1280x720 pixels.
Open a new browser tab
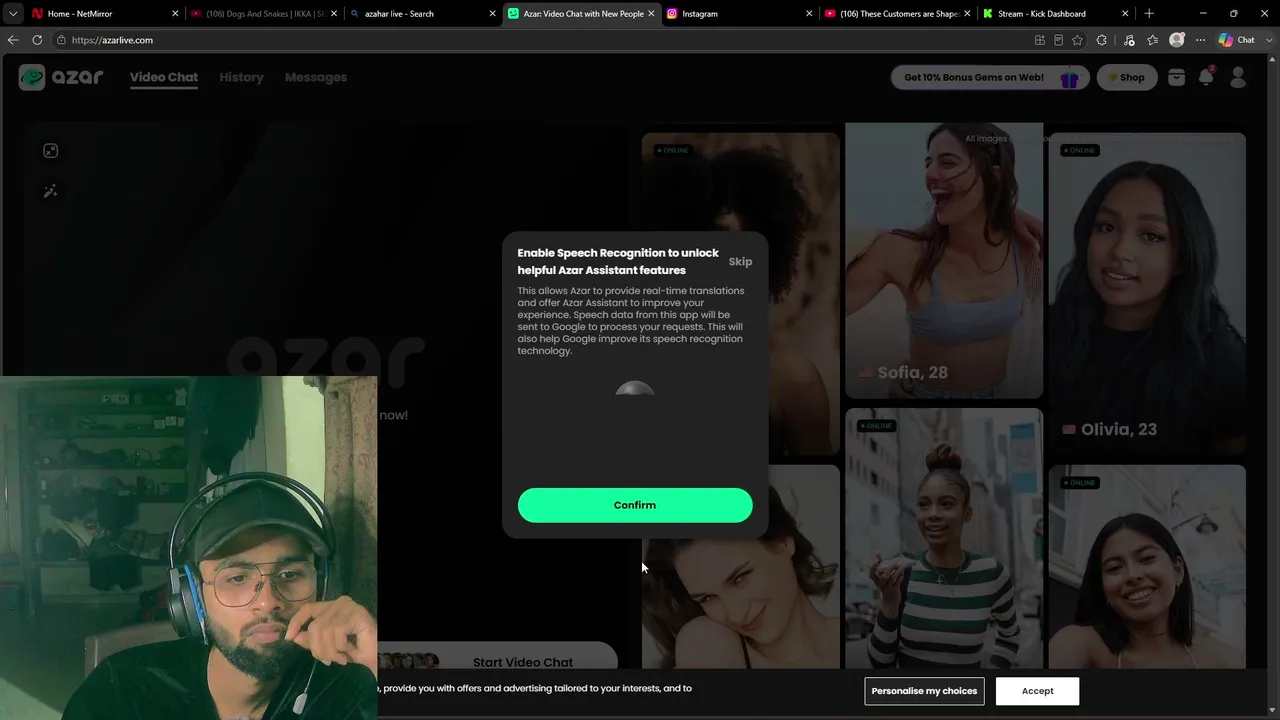pos(1149,14)
